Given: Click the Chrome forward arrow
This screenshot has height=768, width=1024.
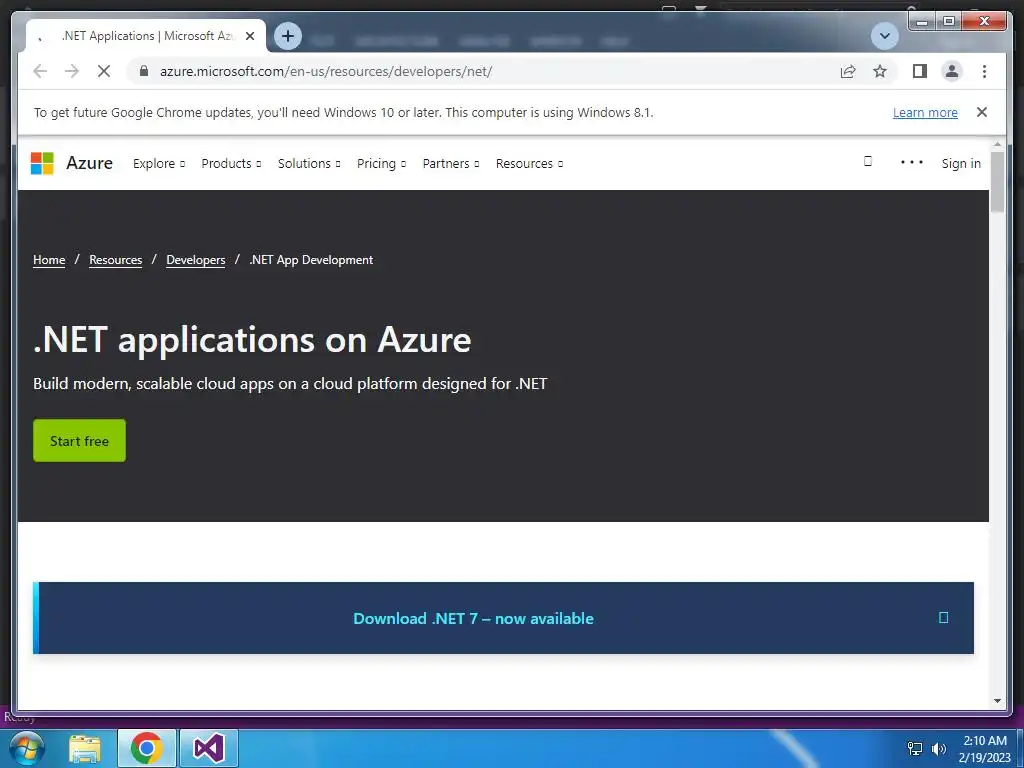Looking at the screenshot, I should [72, 71].
